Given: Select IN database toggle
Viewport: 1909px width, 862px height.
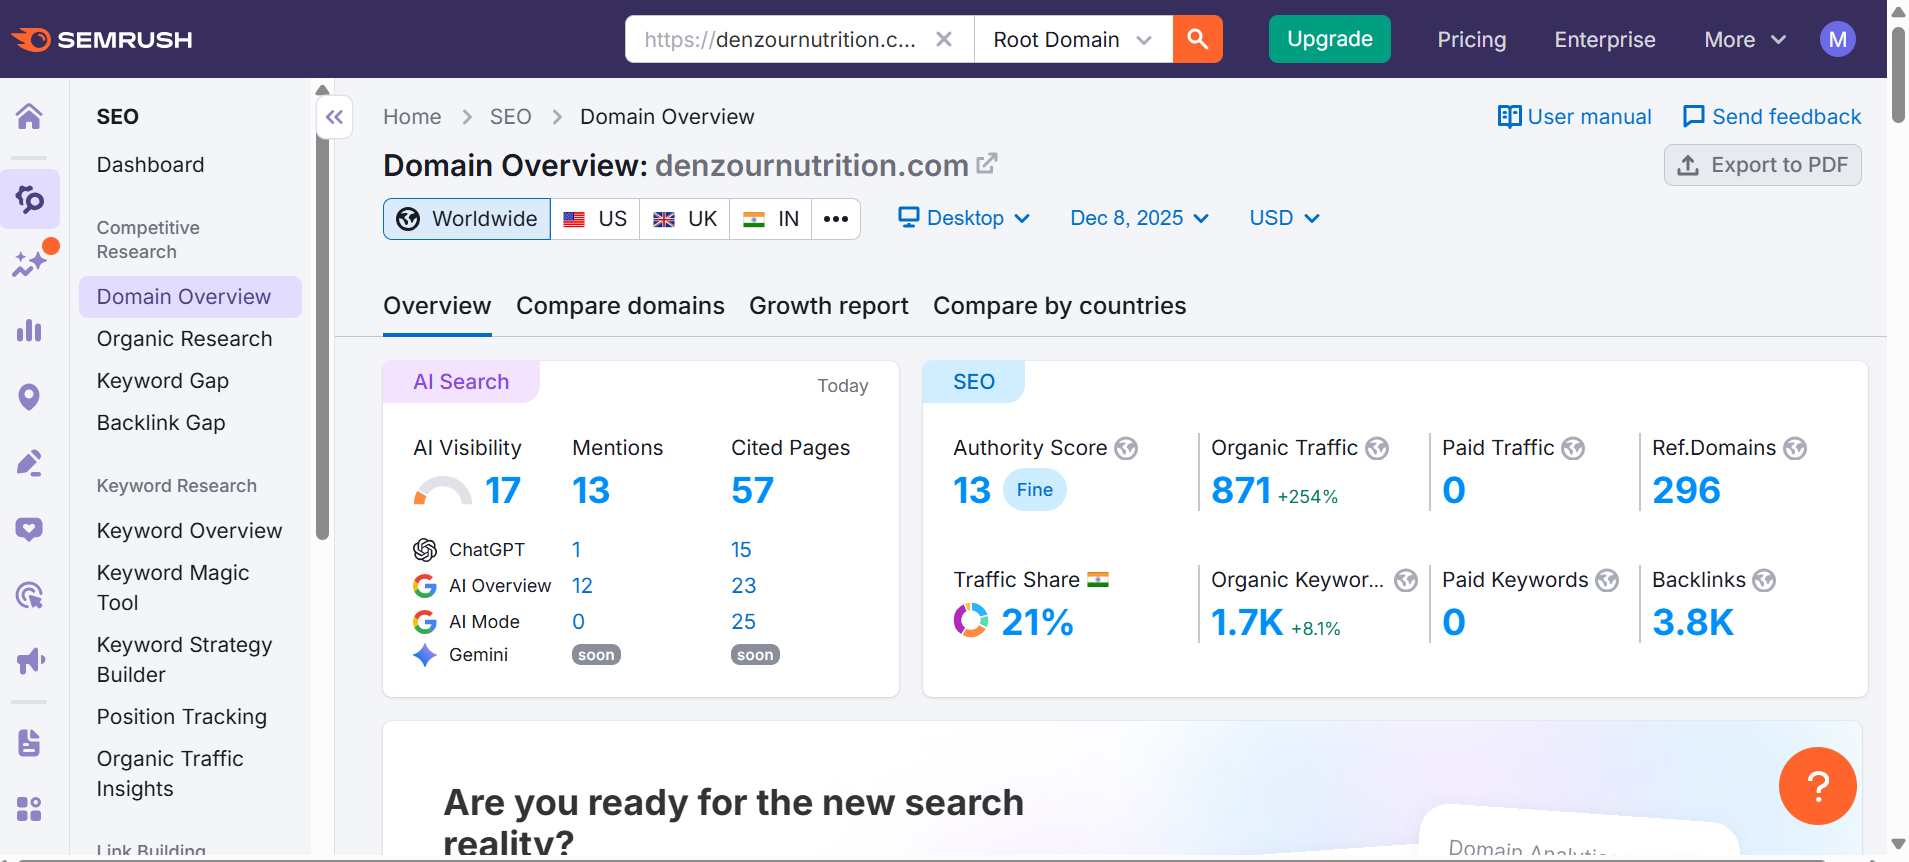Looking at the screenshot, I should pos(771,219).
